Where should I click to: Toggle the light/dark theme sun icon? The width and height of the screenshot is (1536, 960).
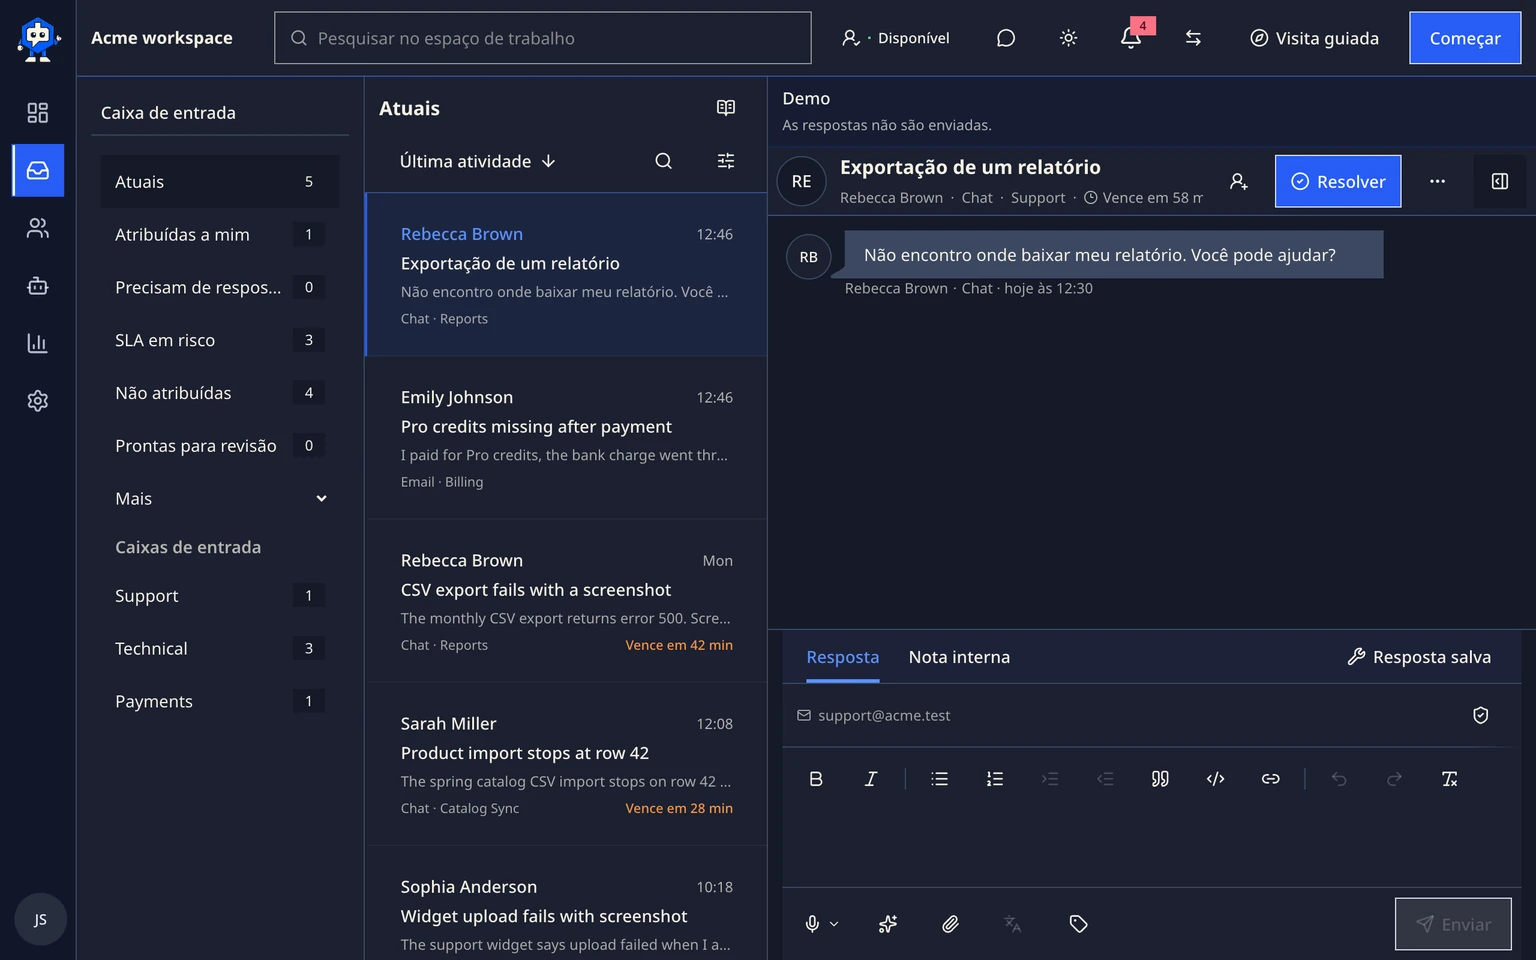point(1068,38)
